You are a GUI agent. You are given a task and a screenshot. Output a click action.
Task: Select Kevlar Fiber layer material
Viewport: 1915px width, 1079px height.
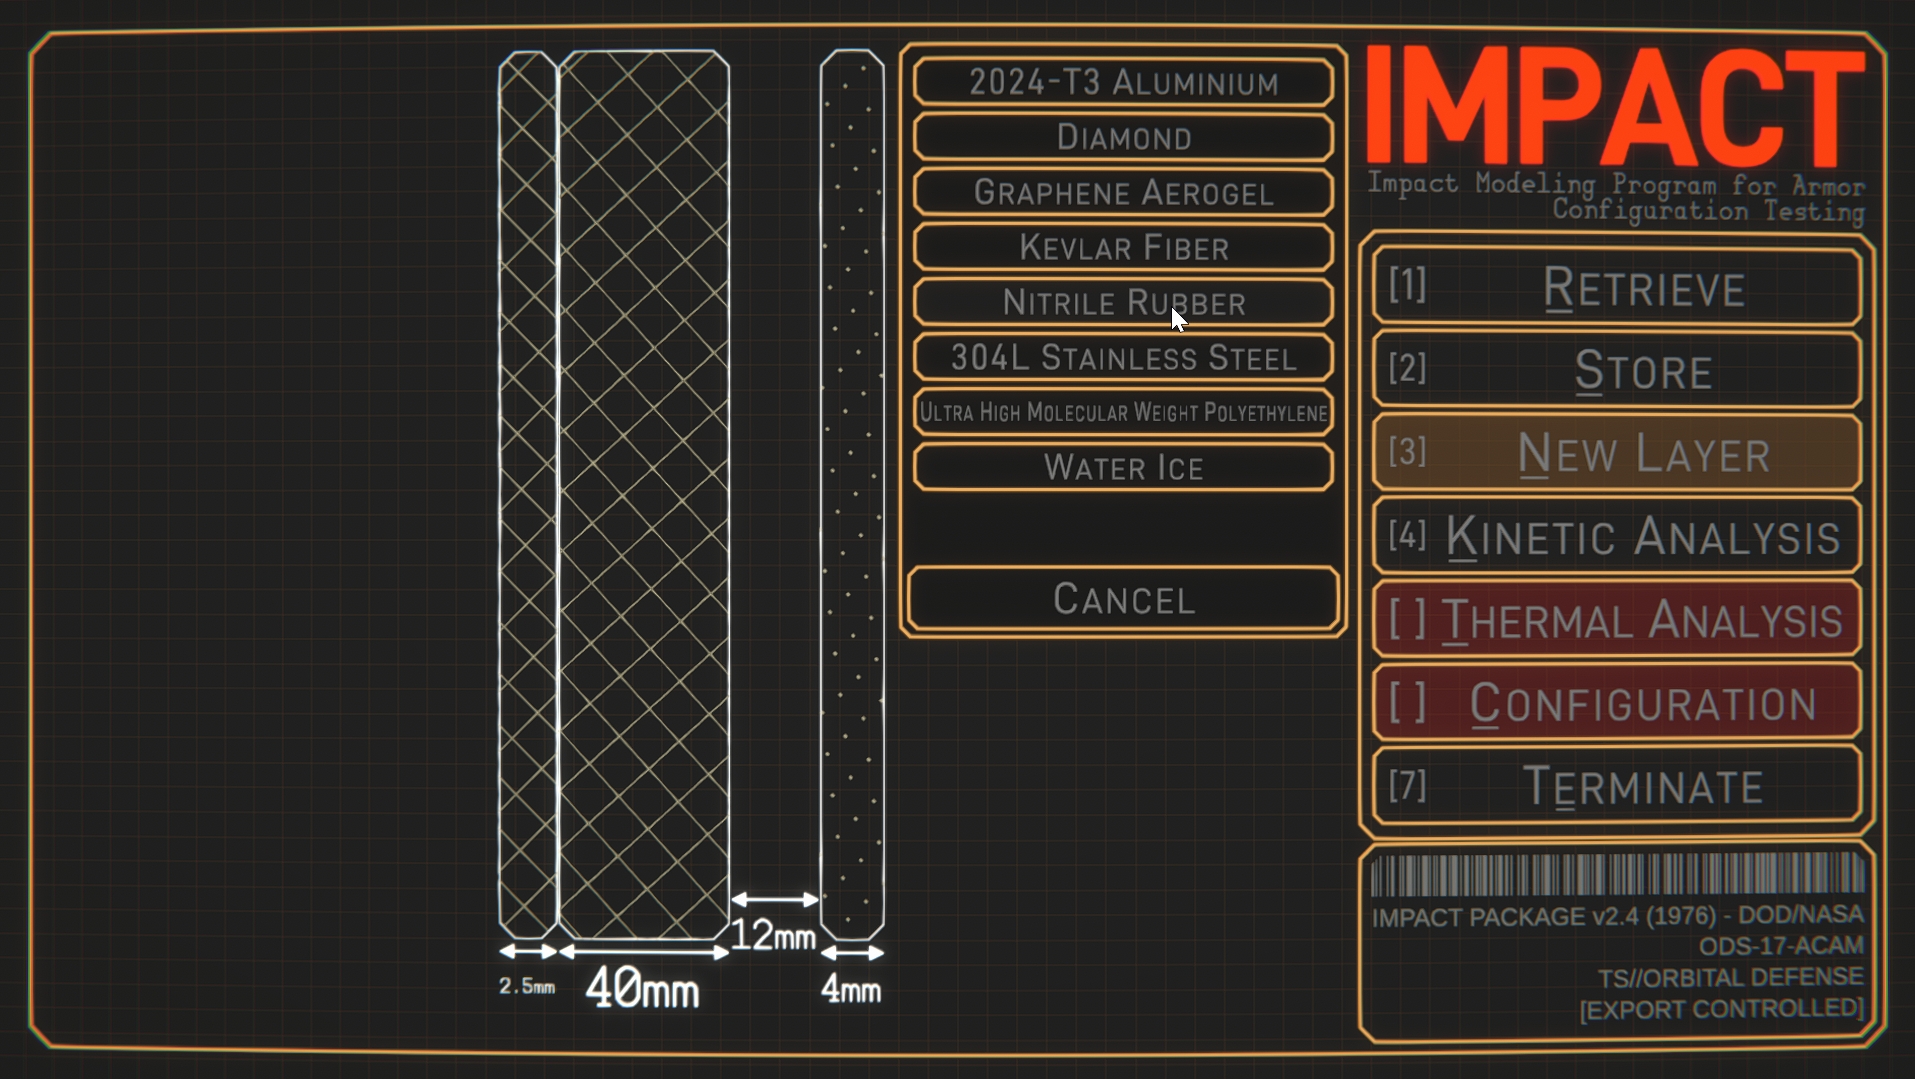click(x=1123, y=247)
